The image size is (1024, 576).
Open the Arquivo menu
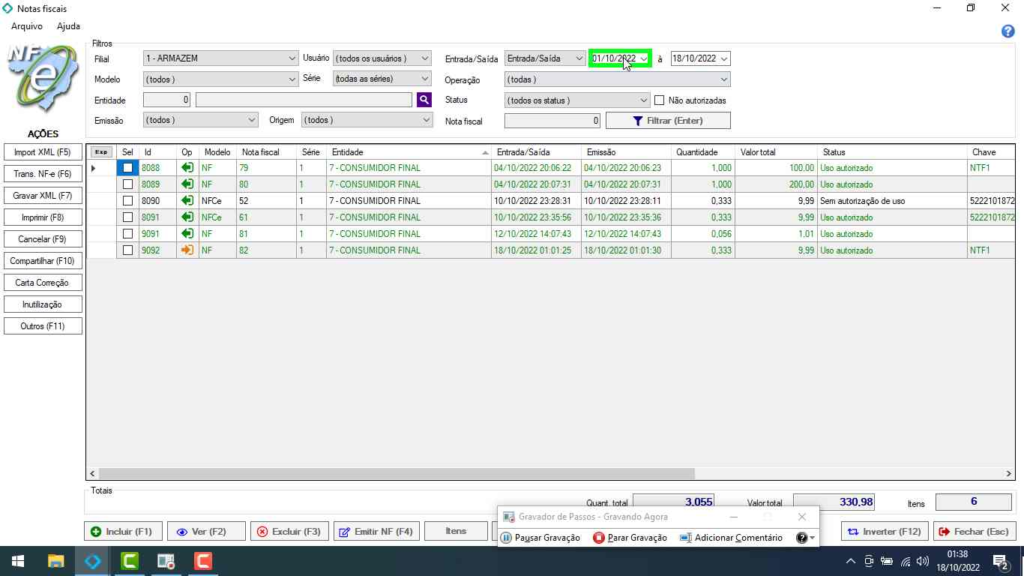pyautogui.click(x=27, y=26)
